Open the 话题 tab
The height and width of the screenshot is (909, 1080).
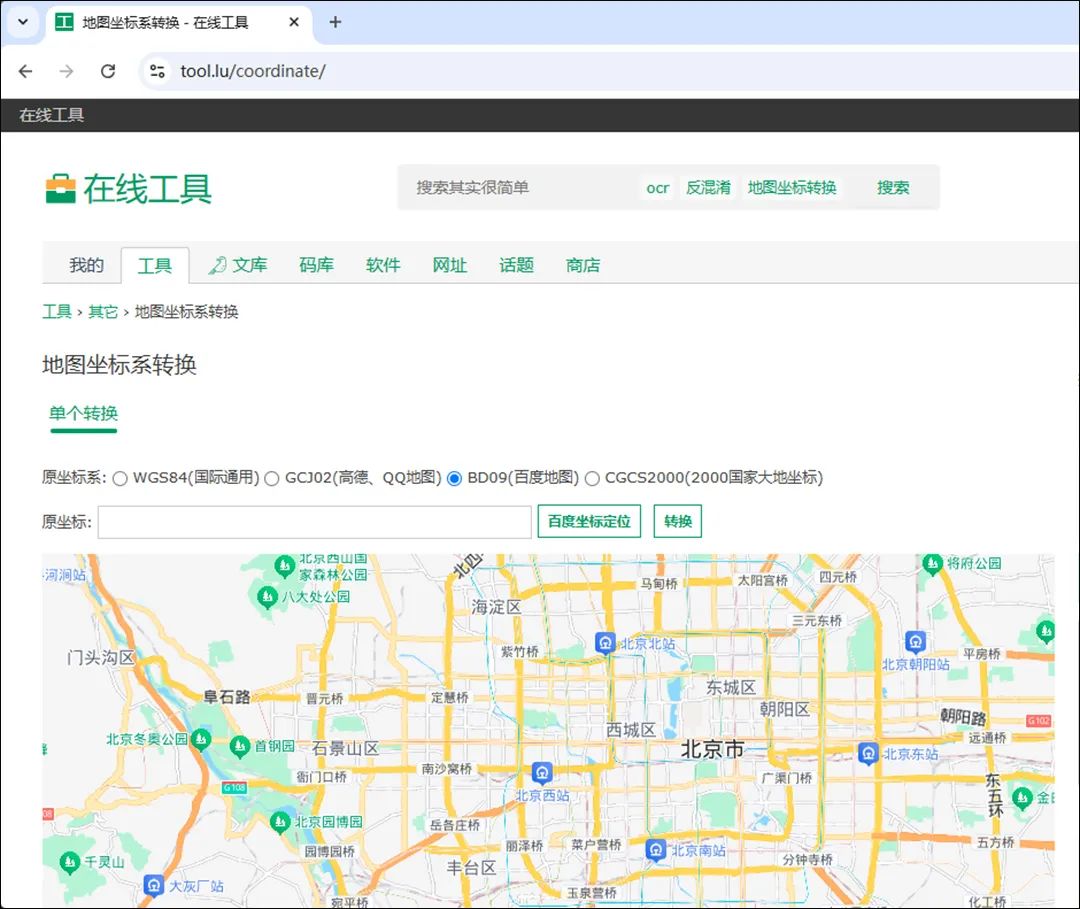tap(517, 265)
